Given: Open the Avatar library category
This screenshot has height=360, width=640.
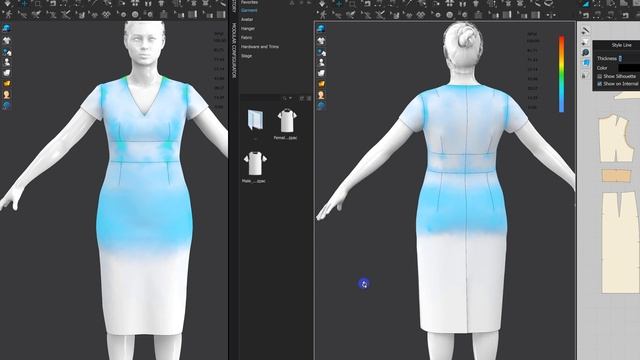Looking at the screenshot, I should click(247, 19).
